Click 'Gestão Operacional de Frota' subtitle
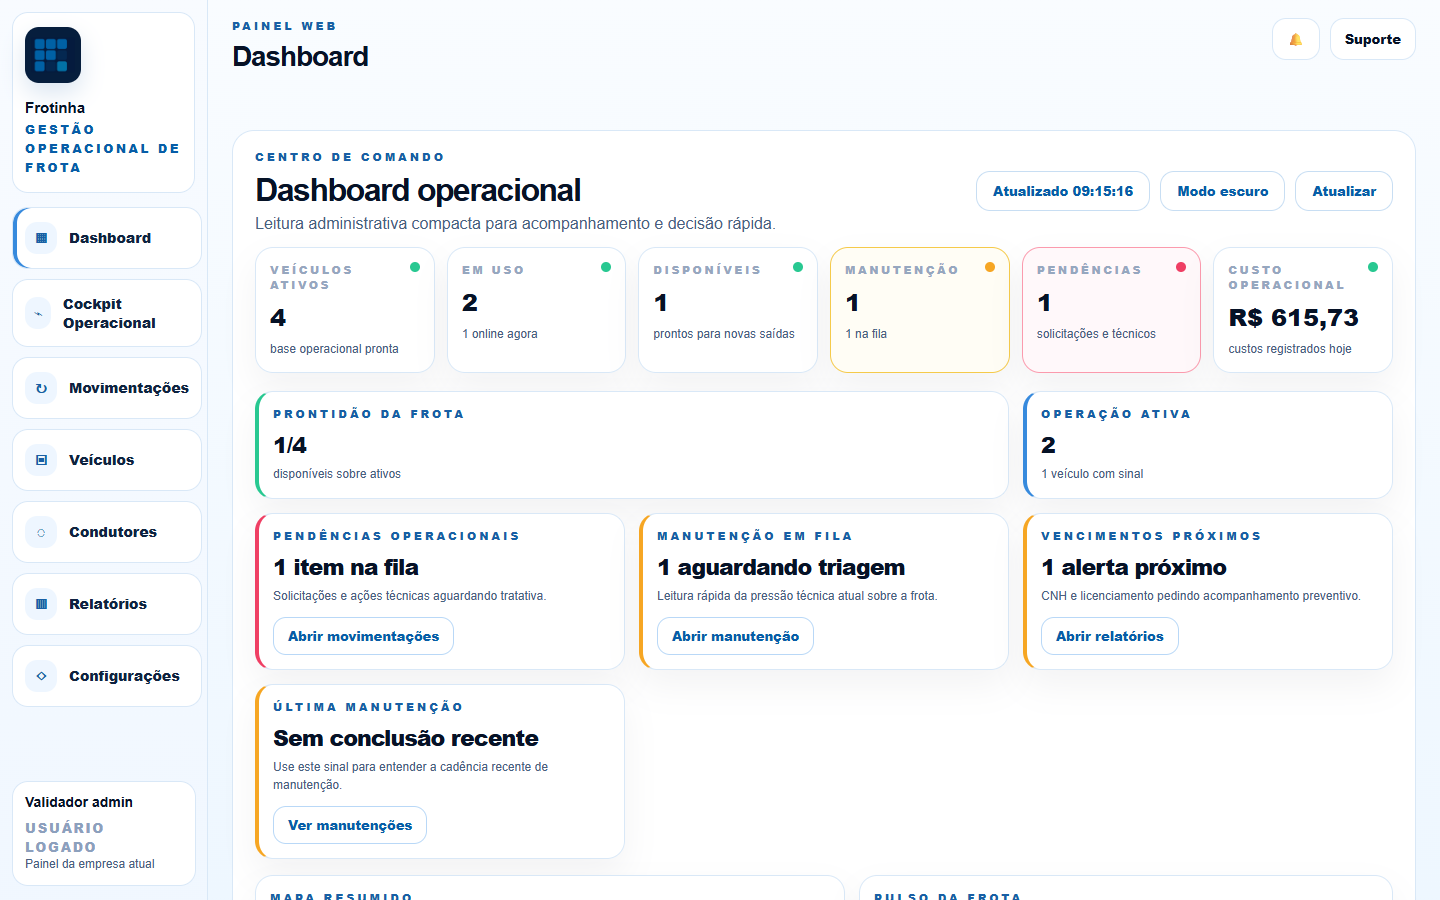Screen dimensions: 1440x900 click(102, 148)
